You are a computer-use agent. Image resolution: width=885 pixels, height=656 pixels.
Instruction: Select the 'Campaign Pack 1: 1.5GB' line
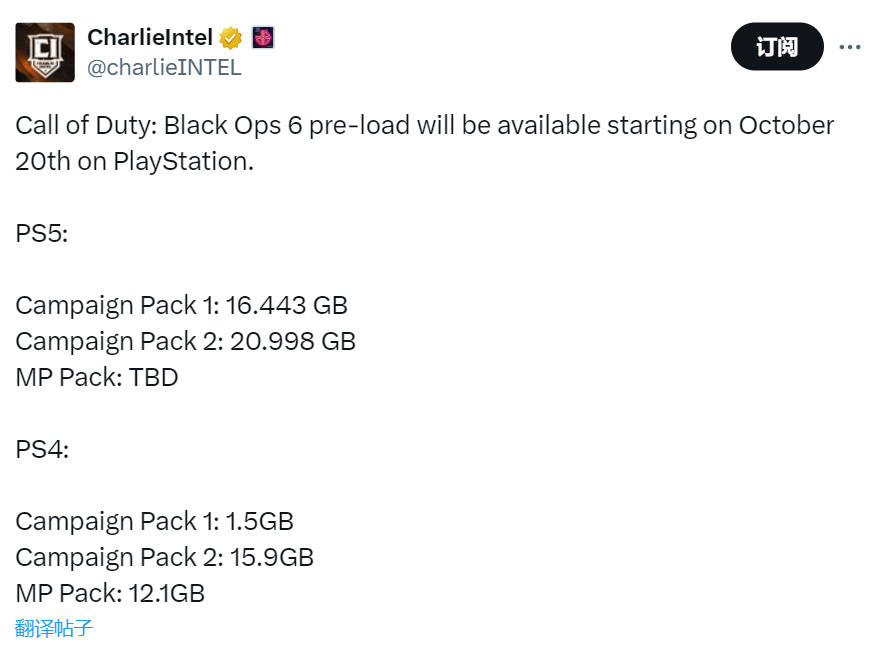(x=155, y=522)
